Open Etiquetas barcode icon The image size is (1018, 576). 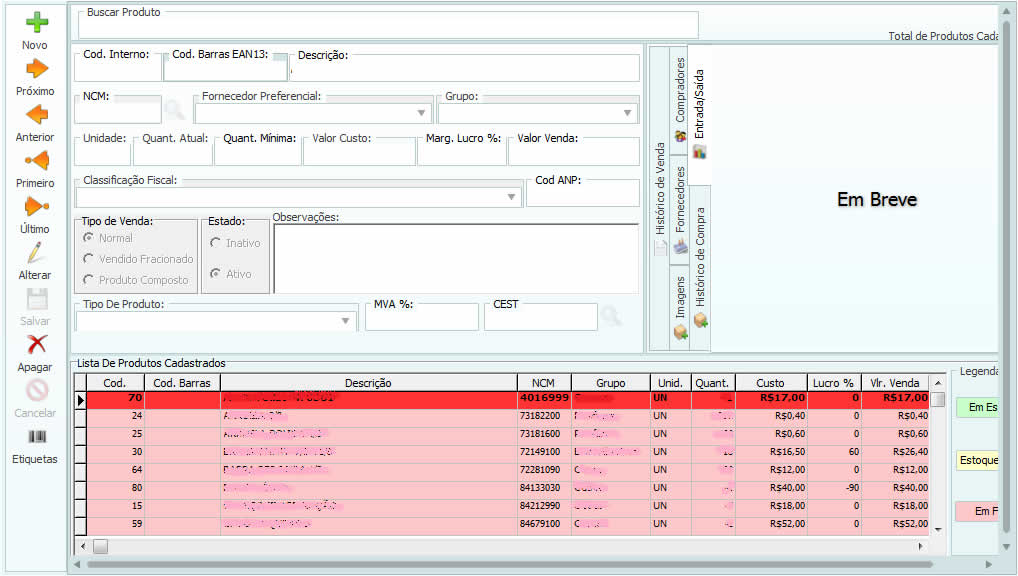36,437
